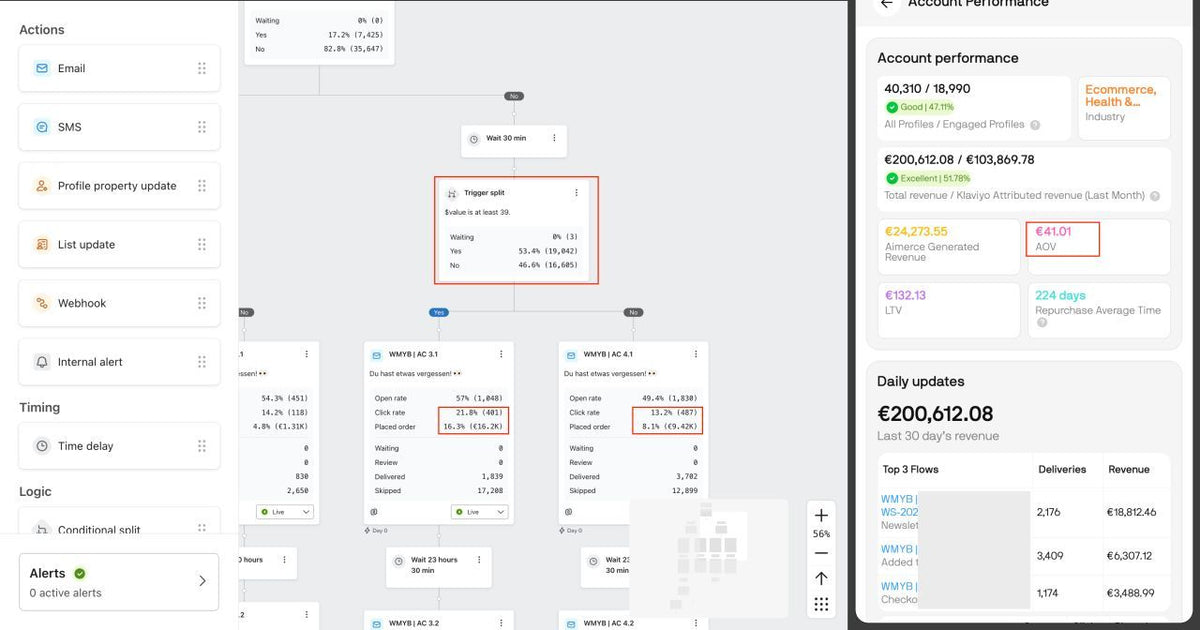Select the Time delay card
The height and width of the screenshot is (630, 1200).
(119, 446)
